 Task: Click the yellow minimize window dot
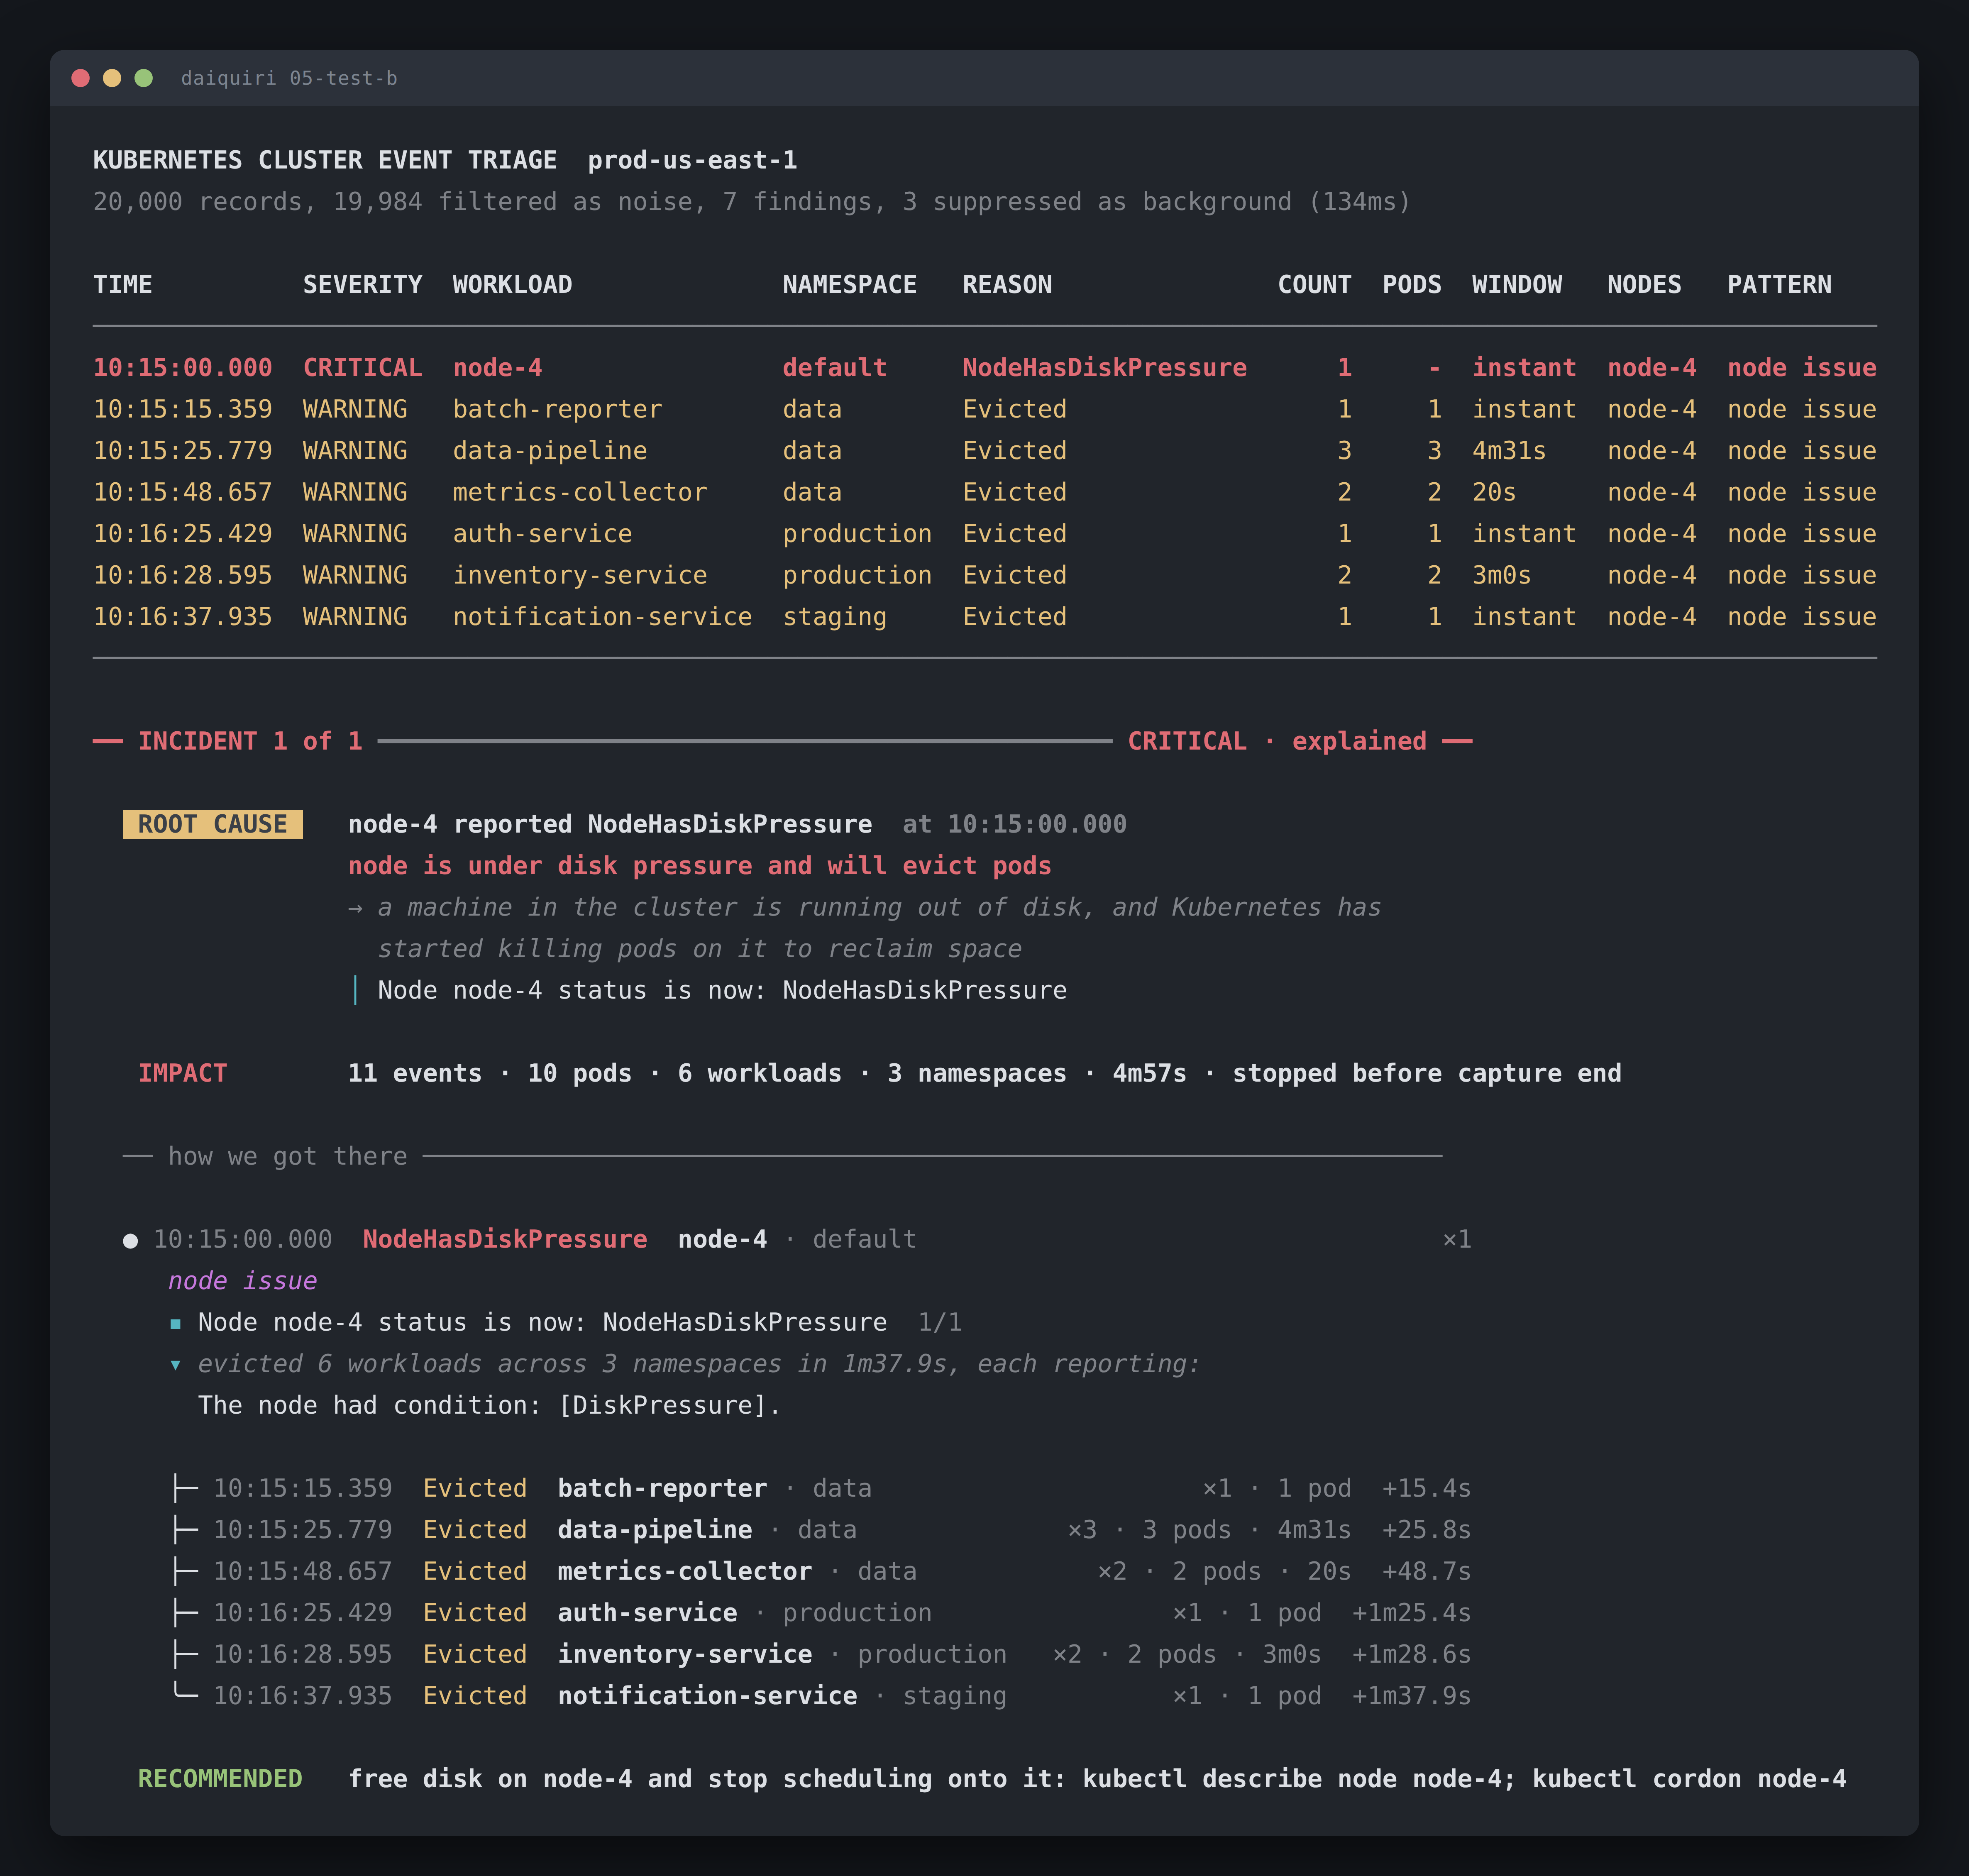(112, 78)
